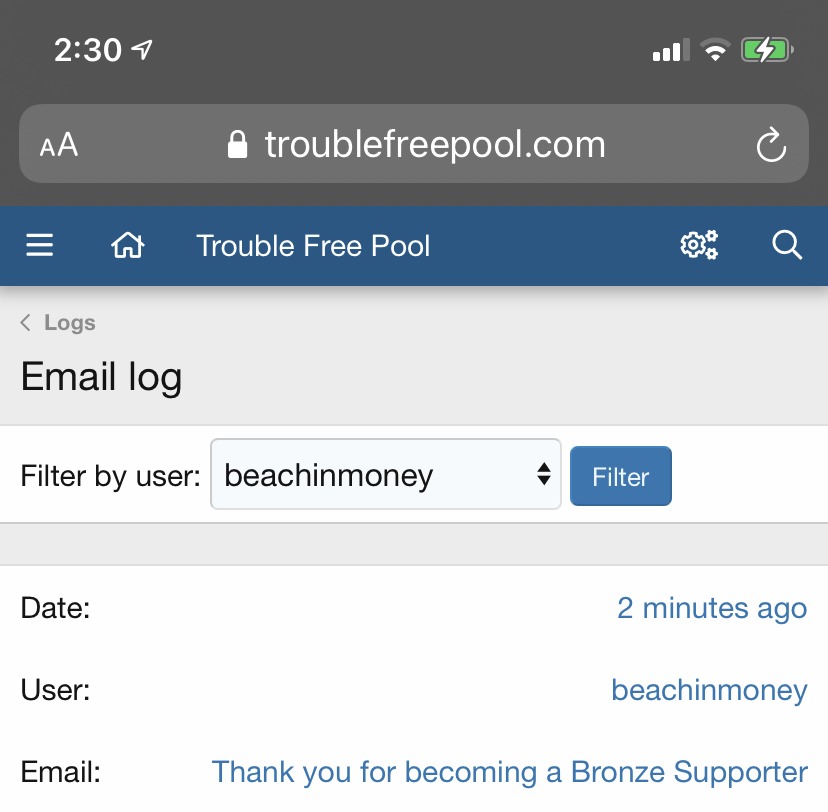
Task: Open beachinmoney user profile link
Action: 709,690
